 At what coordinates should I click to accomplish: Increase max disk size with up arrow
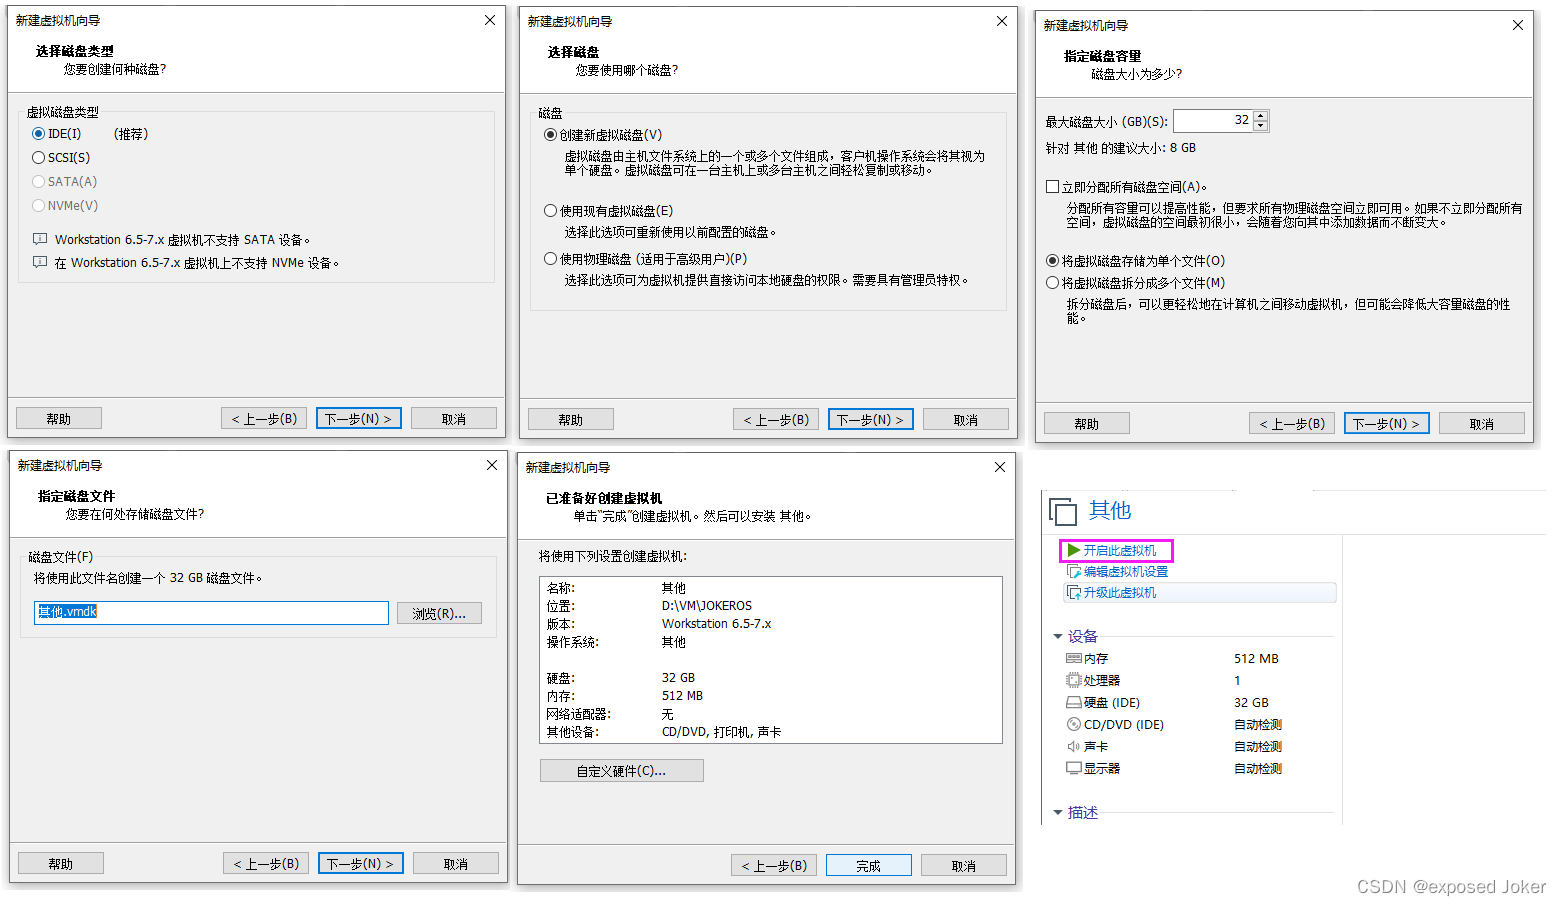(x=1261, y=116)
